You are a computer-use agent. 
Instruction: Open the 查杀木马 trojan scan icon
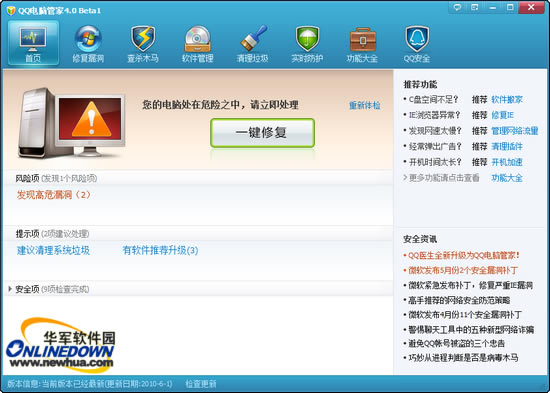click(x=143, y=43)
